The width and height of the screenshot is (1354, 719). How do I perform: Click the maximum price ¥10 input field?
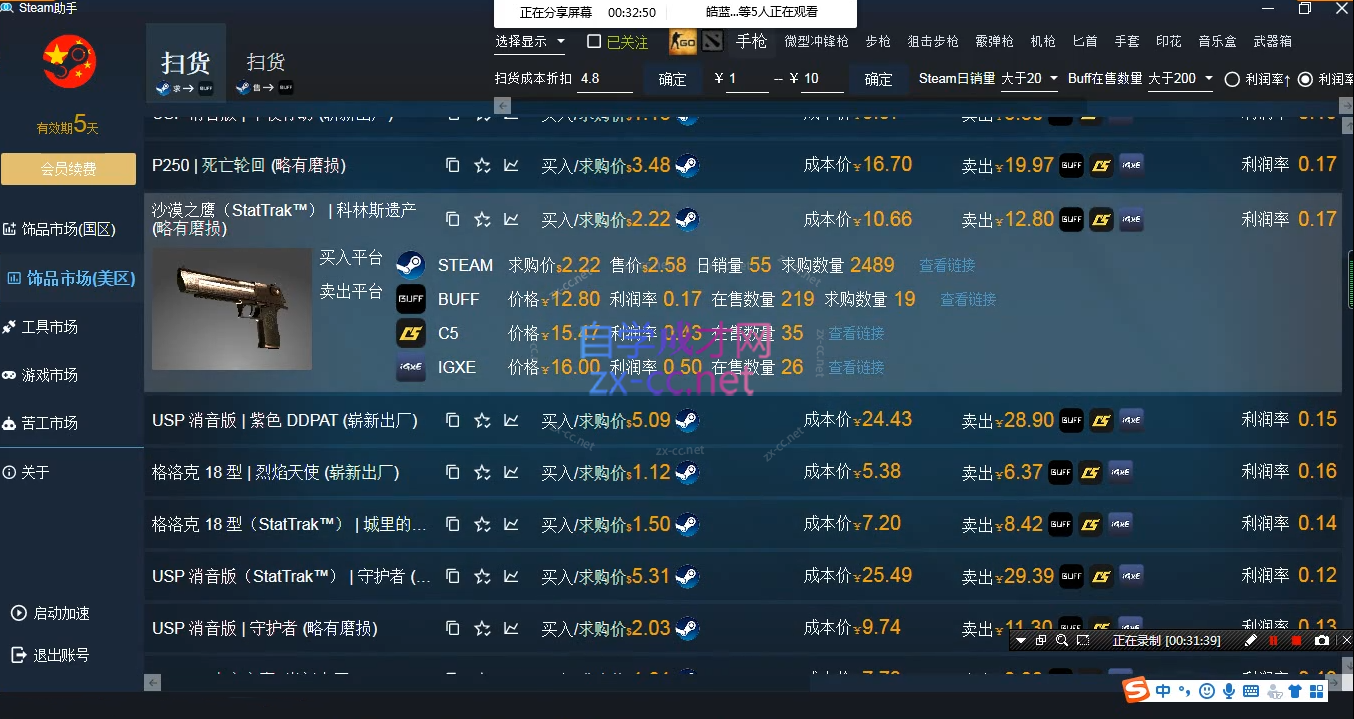coord(822,78)
